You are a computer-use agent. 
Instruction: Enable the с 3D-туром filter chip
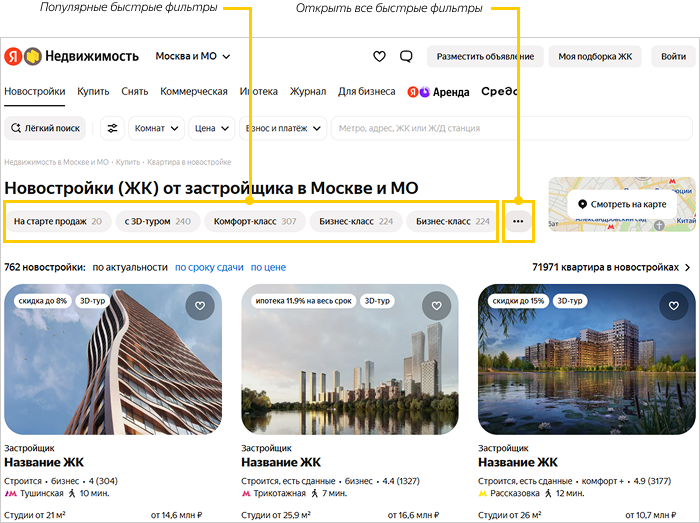158,221
